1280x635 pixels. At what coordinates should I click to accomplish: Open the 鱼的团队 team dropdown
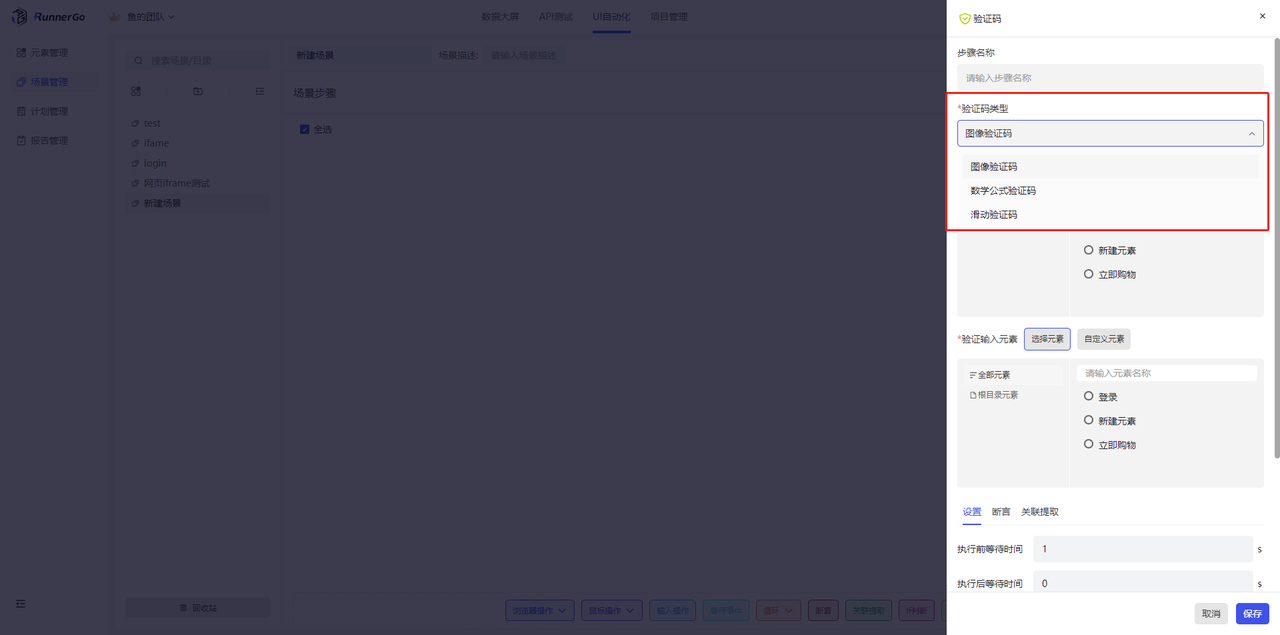pyautogui.click(x=151, y=17)
